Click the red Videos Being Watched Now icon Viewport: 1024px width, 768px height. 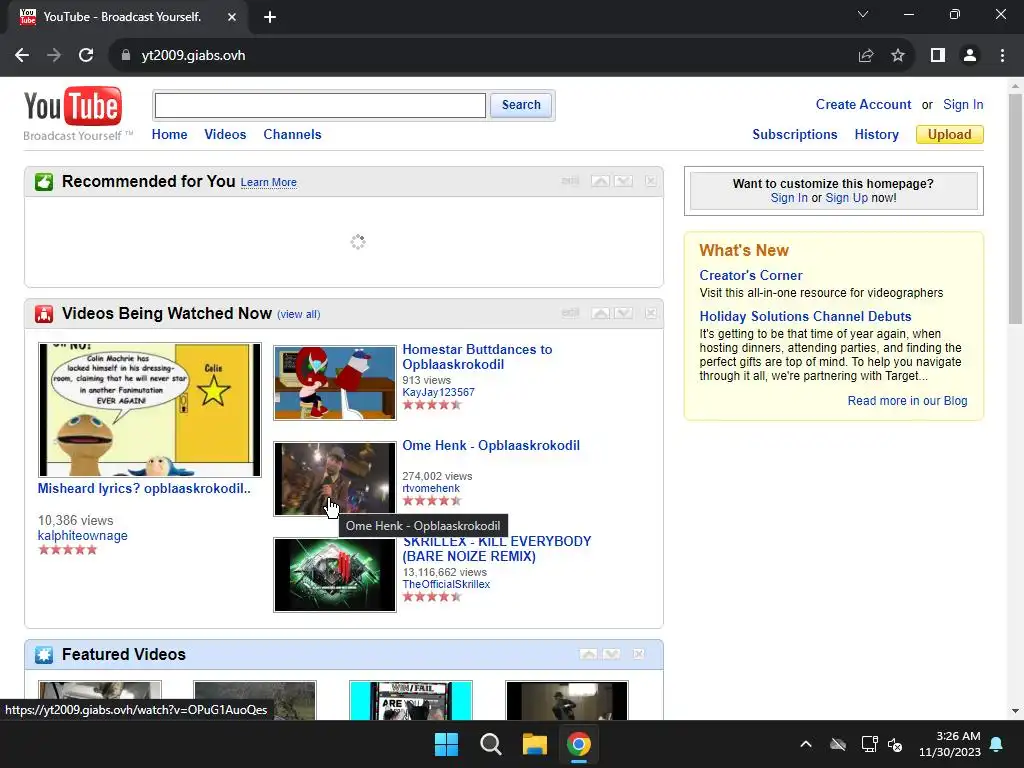click(44, 314)
